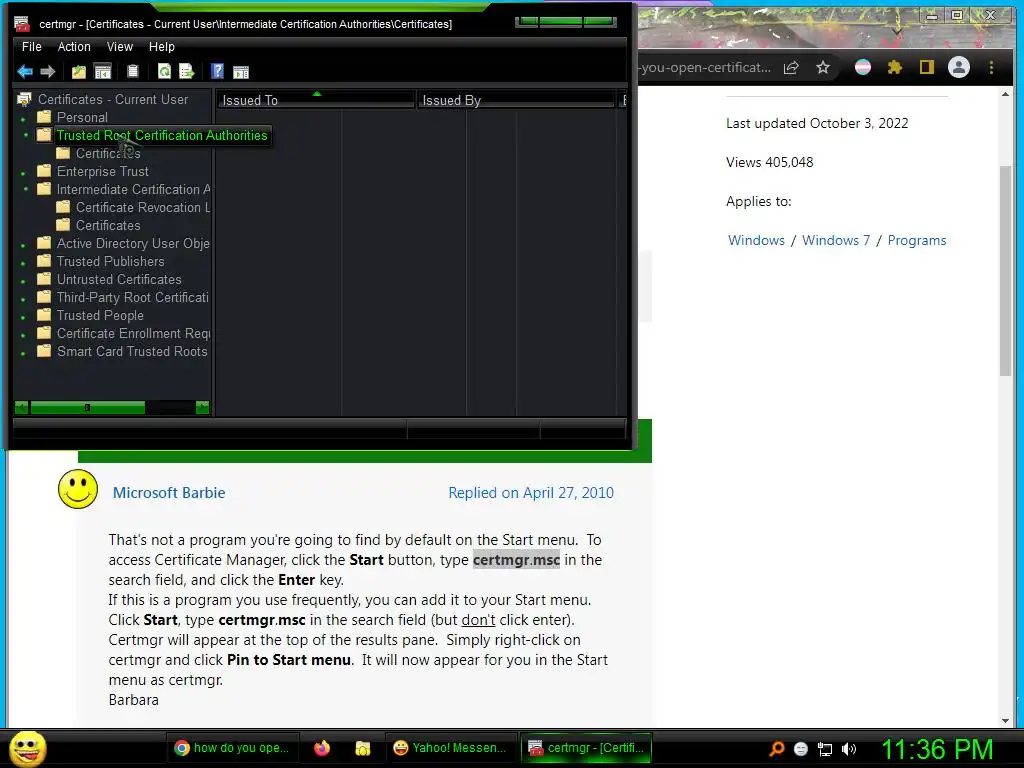Screen dimensions: 1024x768
Task: Click the smiley Start button on the taskbar
Action: coord(27,748)
